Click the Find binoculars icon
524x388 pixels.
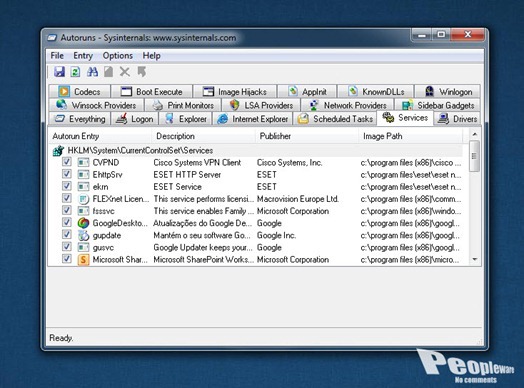pos(92,72)
